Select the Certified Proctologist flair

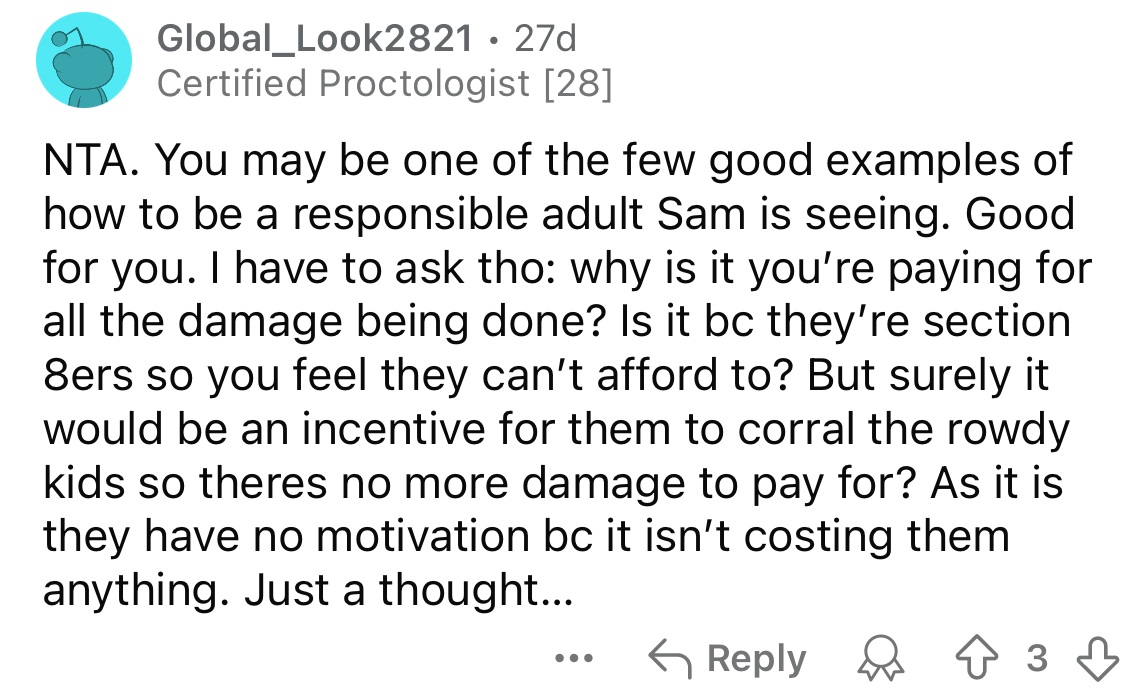343,83
